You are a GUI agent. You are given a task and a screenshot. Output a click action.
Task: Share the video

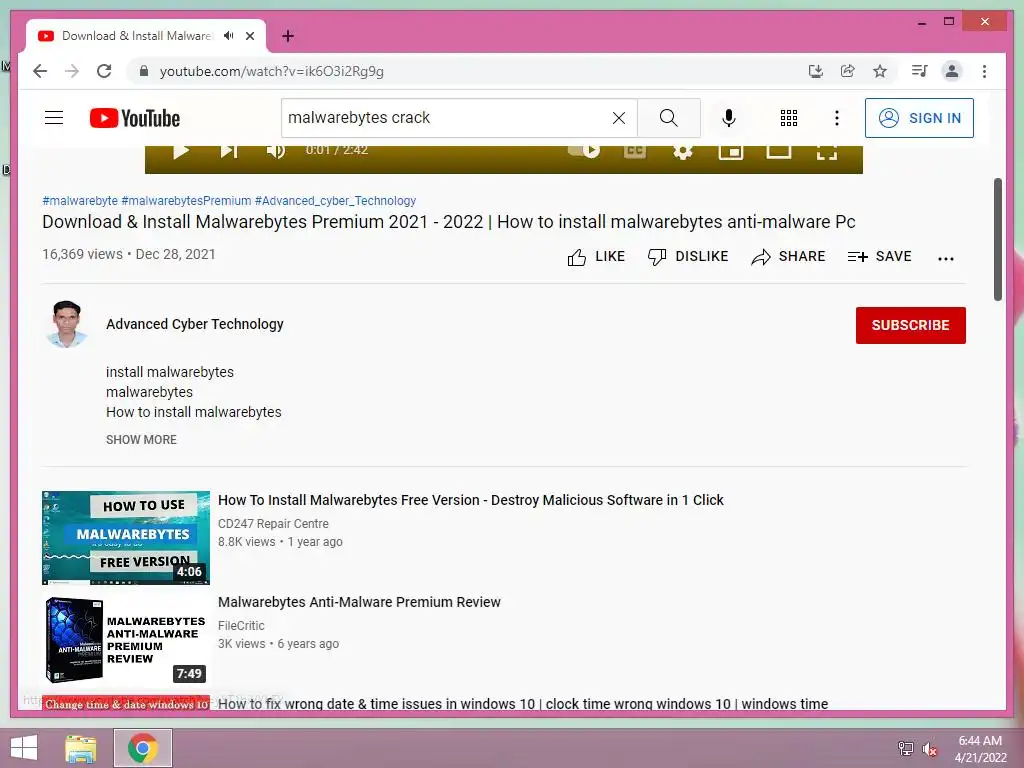click(x=788, y=257)
